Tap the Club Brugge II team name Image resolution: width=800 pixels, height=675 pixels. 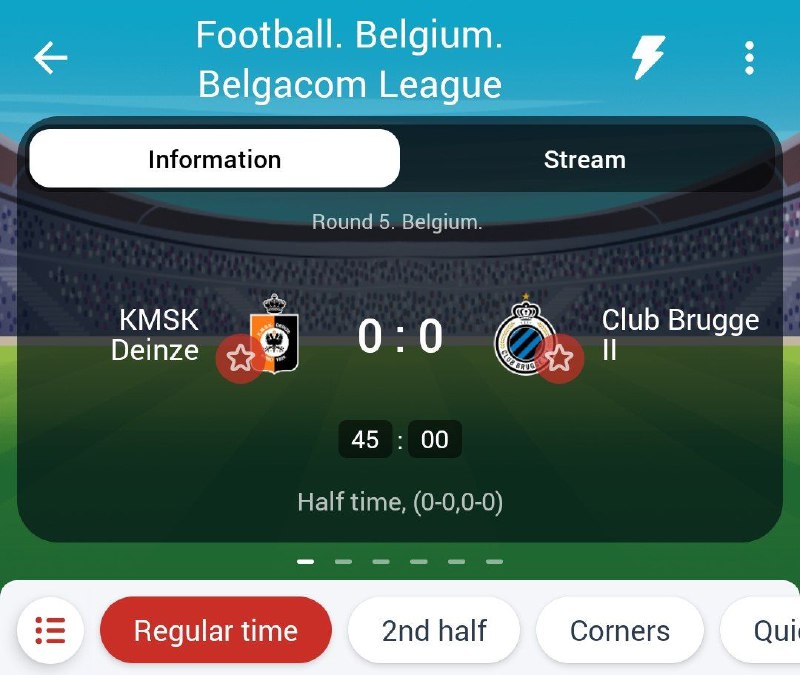click(680, 334)
